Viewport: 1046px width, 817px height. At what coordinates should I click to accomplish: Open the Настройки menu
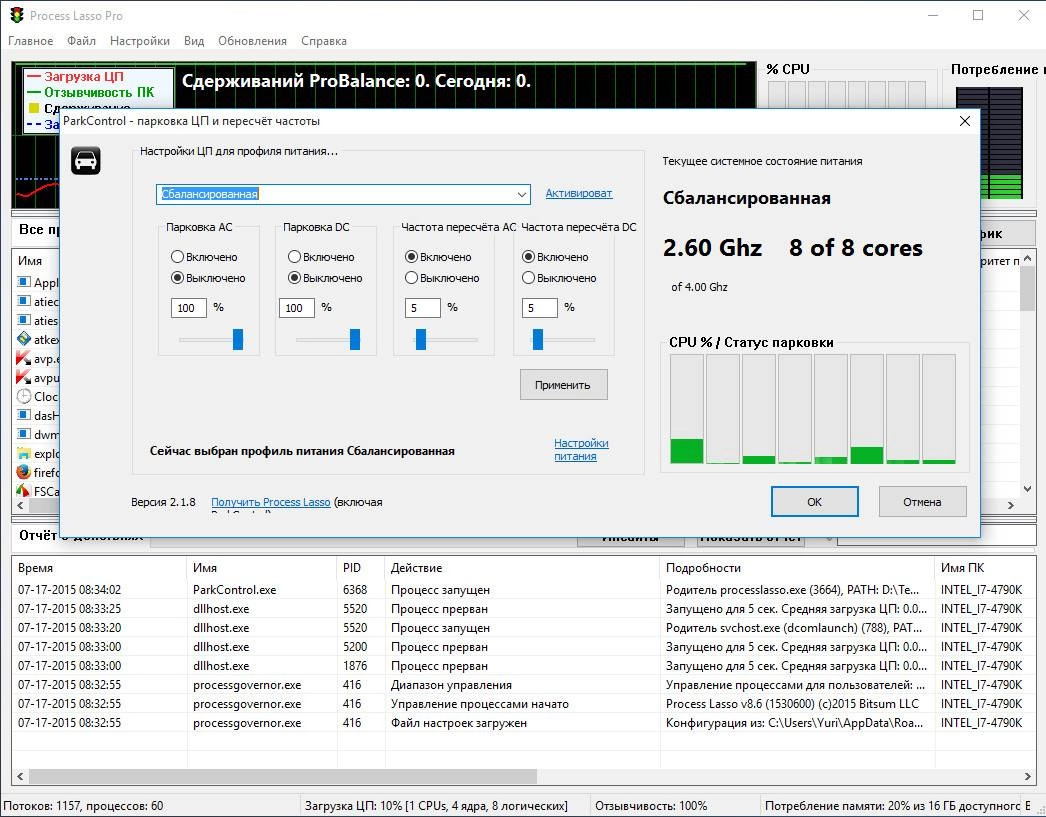[x=139, y=41]
